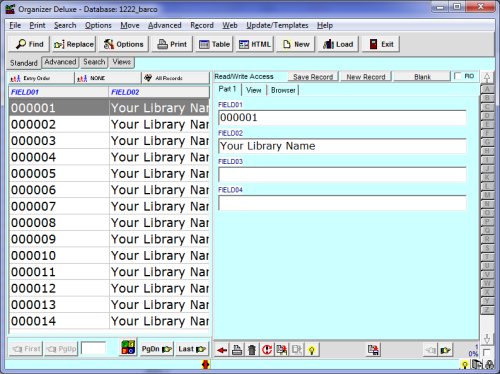Switch to Table view

(x=214, y=44)
